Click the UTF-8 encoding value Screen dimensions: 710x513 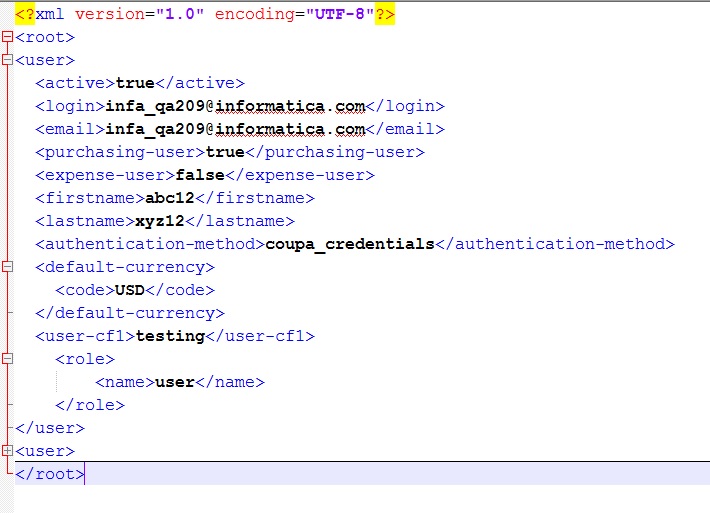tap(340, 14)
